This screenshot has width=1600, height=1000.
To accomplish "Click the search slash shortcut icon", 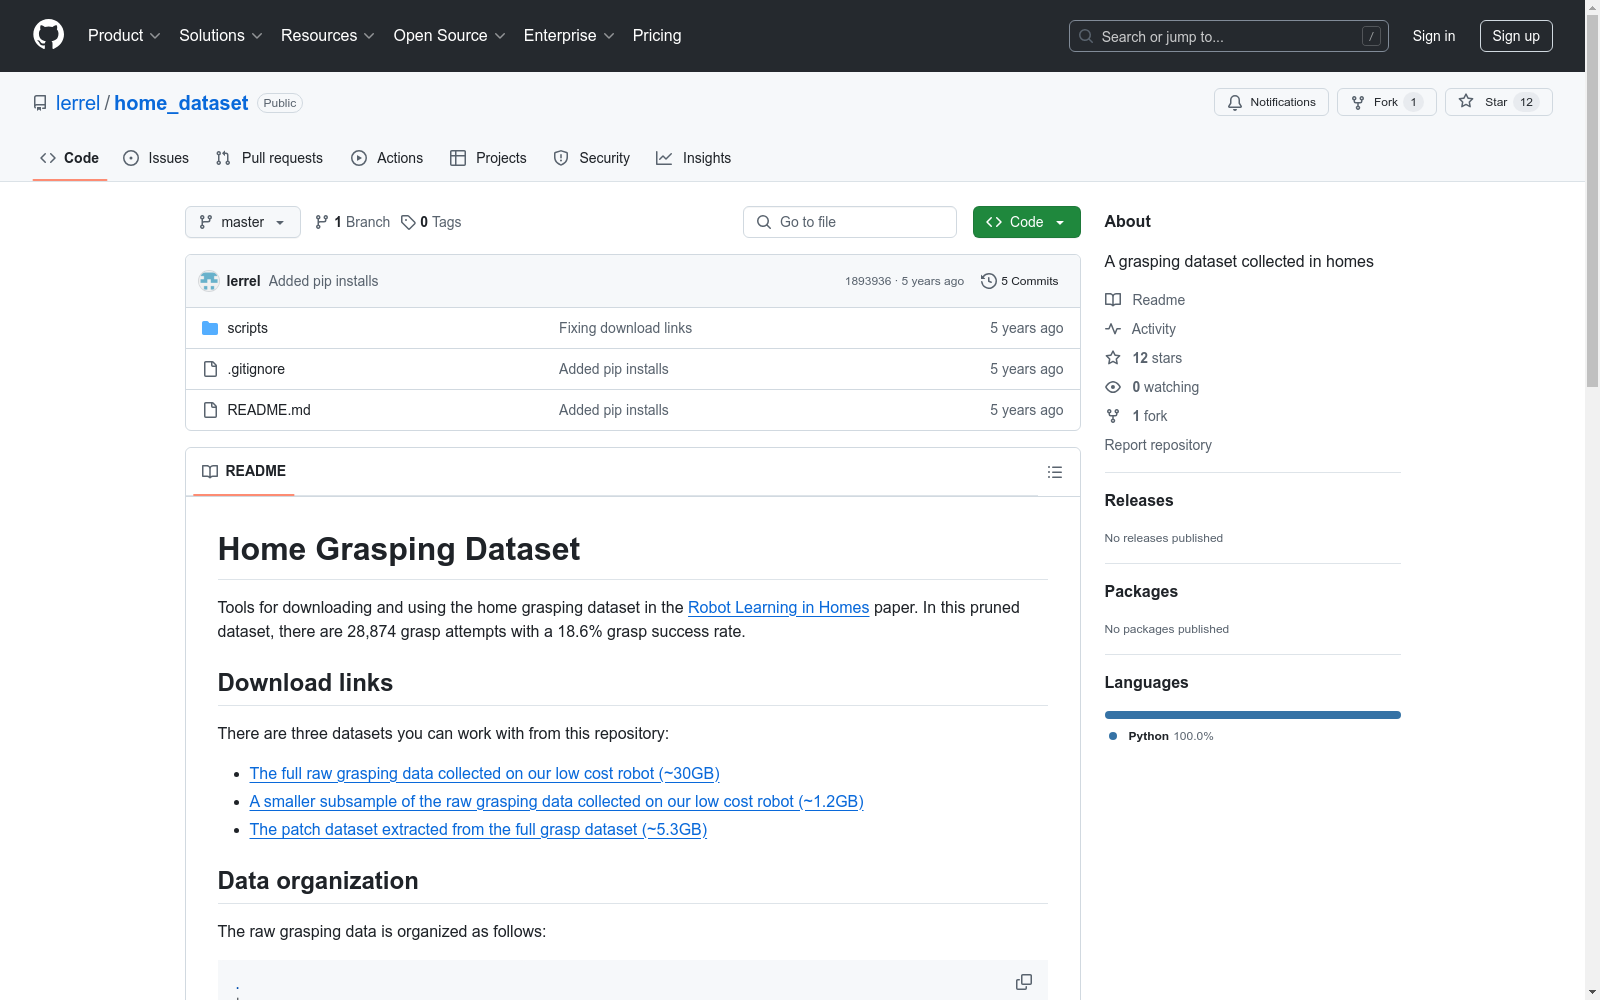I will pos(1371,36).
